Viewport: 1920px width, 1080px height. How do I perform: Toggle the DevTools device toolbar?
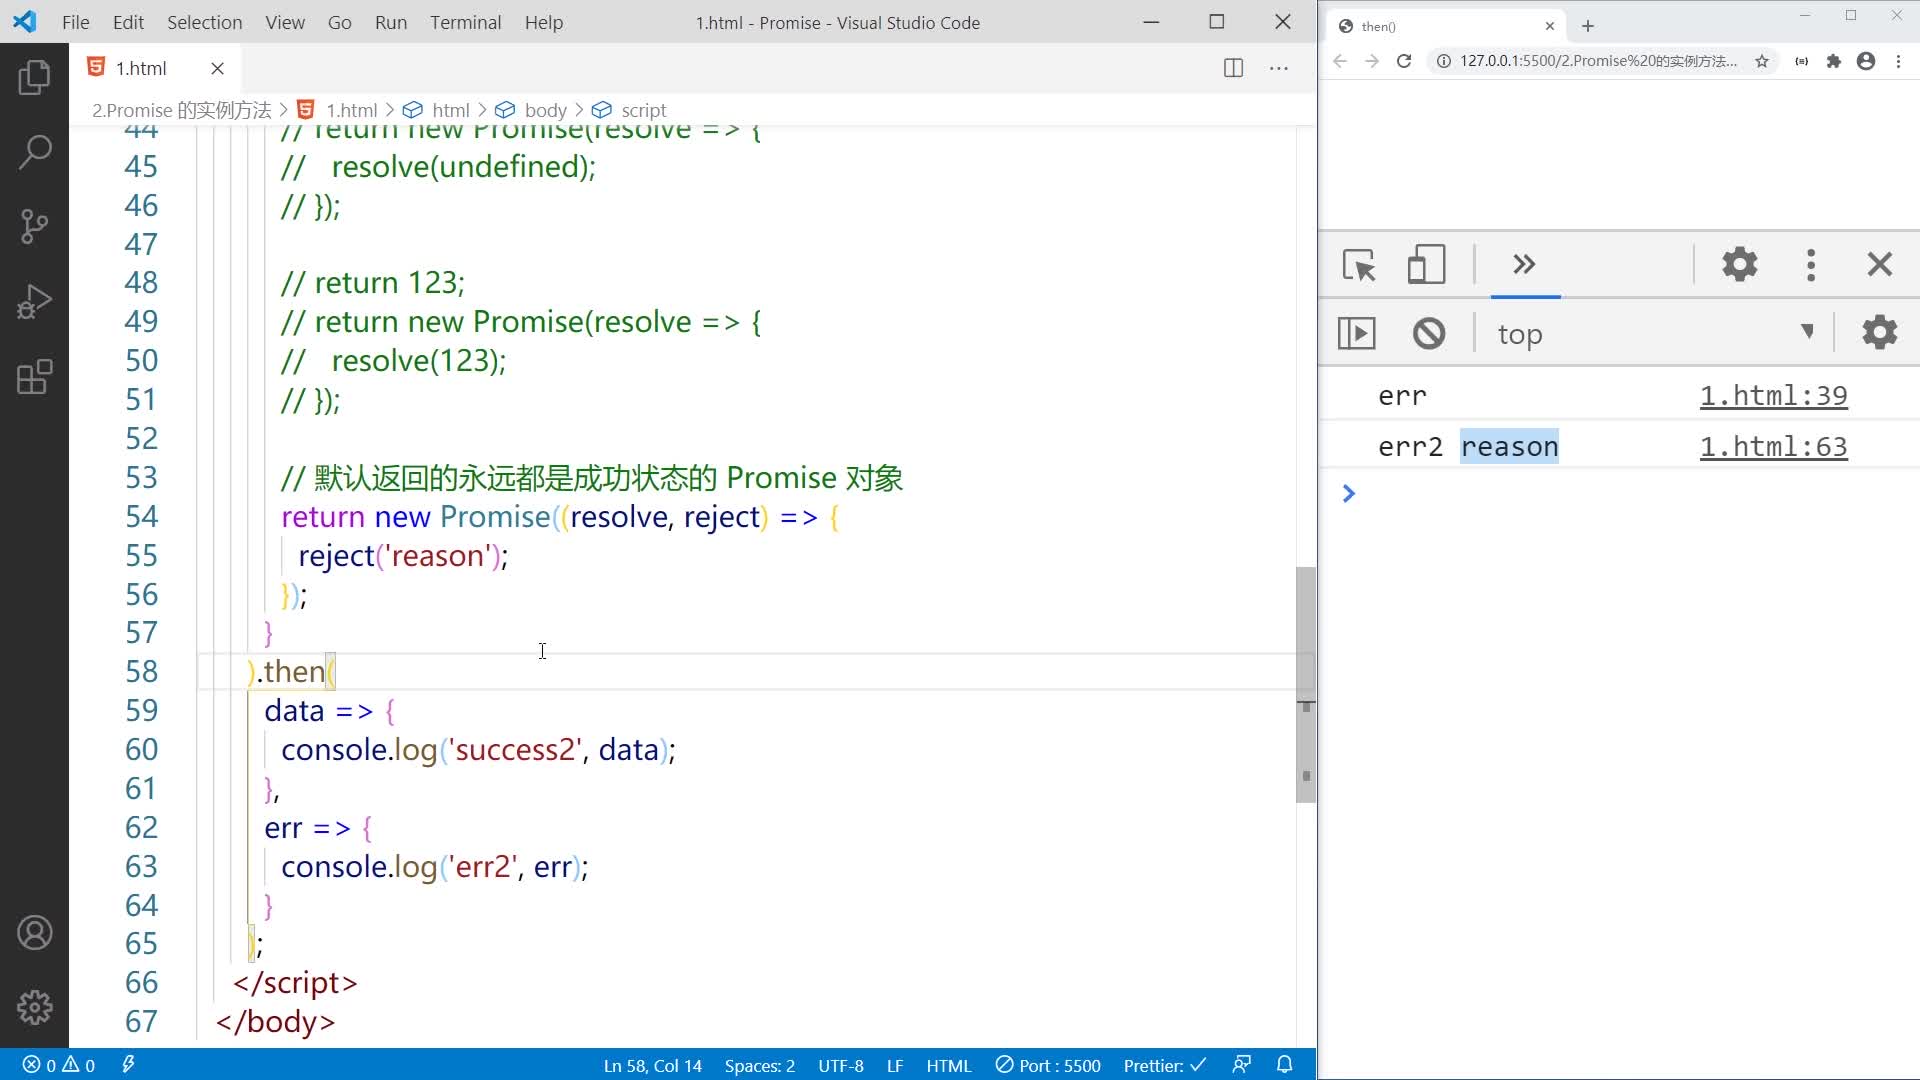(x=1426, y=265)
